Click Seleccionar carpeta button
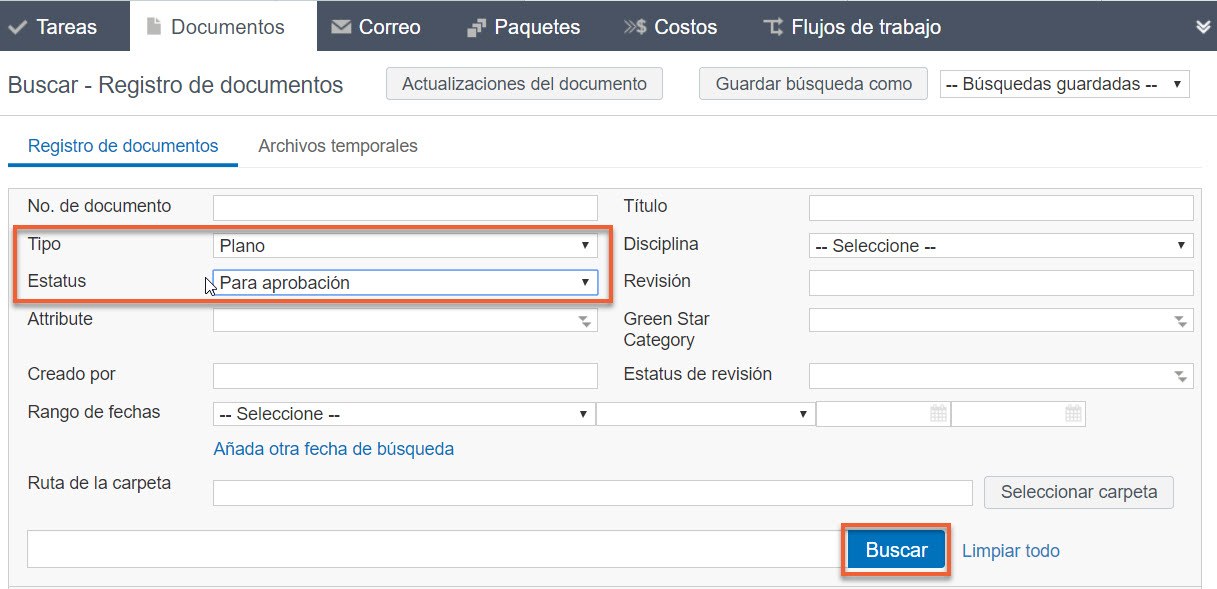The image size is (1217, 589). point(1079,492)
